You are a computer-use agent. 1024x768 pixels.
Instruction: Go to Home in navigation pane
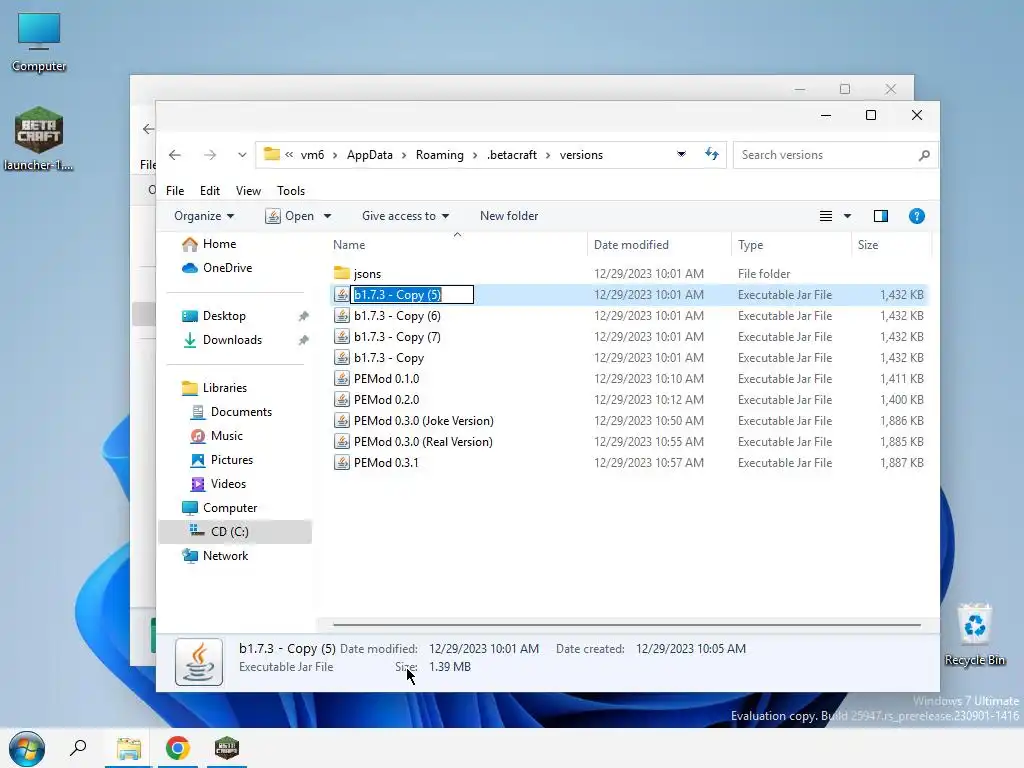[x=219, y=244]
